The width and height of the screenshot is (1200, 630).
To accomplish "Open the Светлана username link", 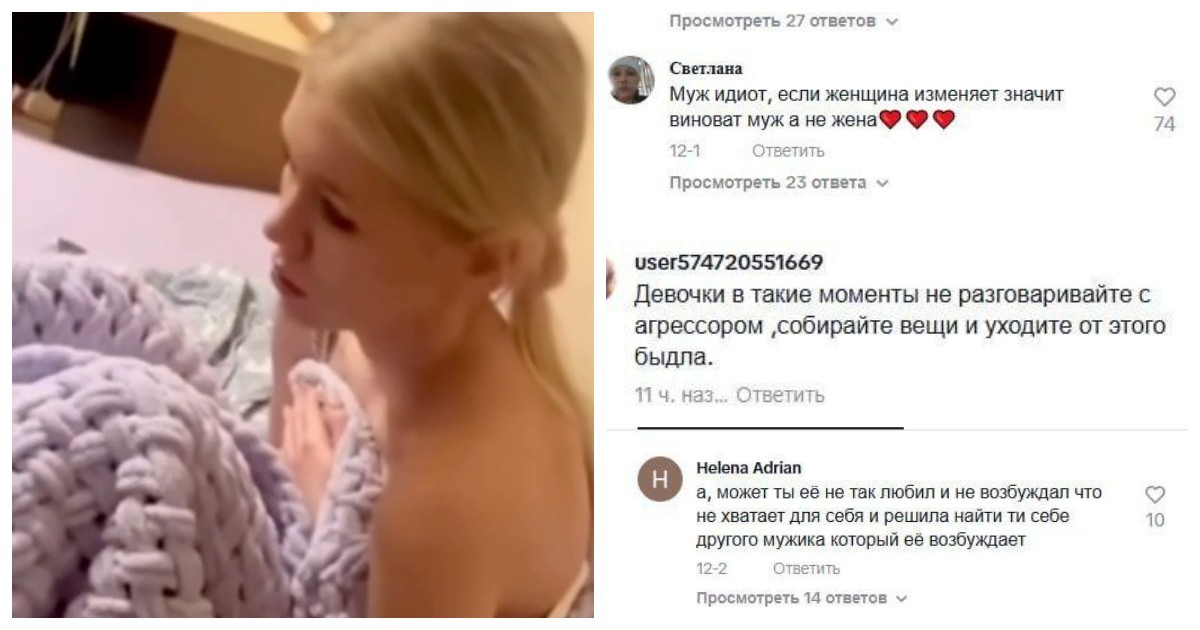I will (x=705, y=68).
